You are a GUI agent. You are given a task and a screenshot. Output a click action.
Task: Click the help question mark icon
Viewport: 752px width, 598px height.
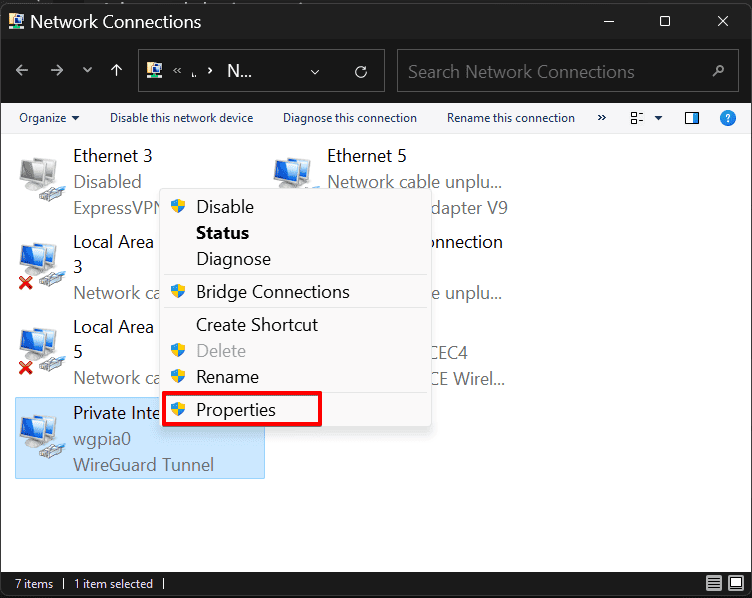click(728, 118)
